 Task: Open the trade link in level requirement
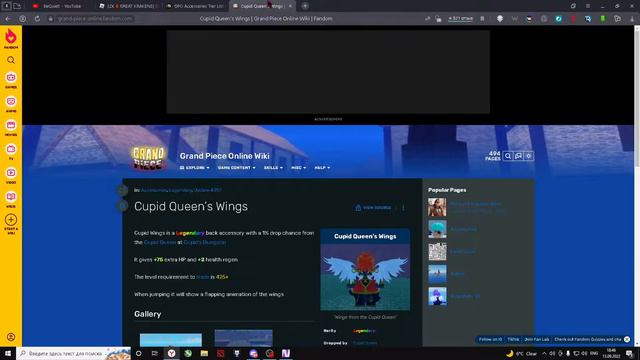coord(202,277)
